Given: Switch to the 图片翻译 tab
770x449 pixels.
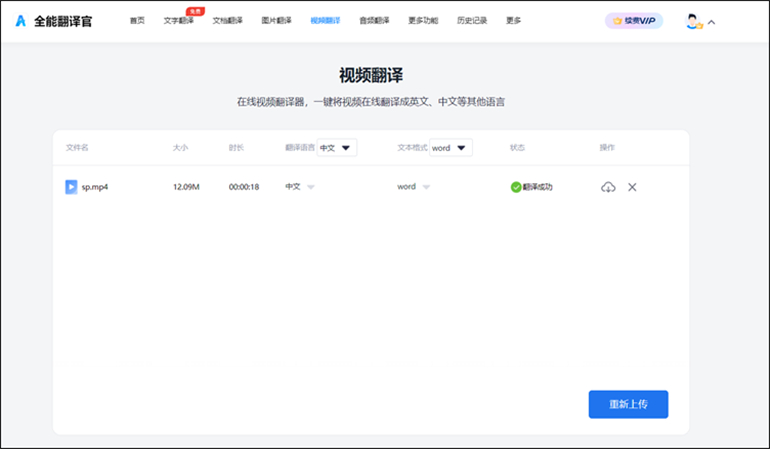Looking at the screenshot, I should pyautogui.click(x=276, y=21).
